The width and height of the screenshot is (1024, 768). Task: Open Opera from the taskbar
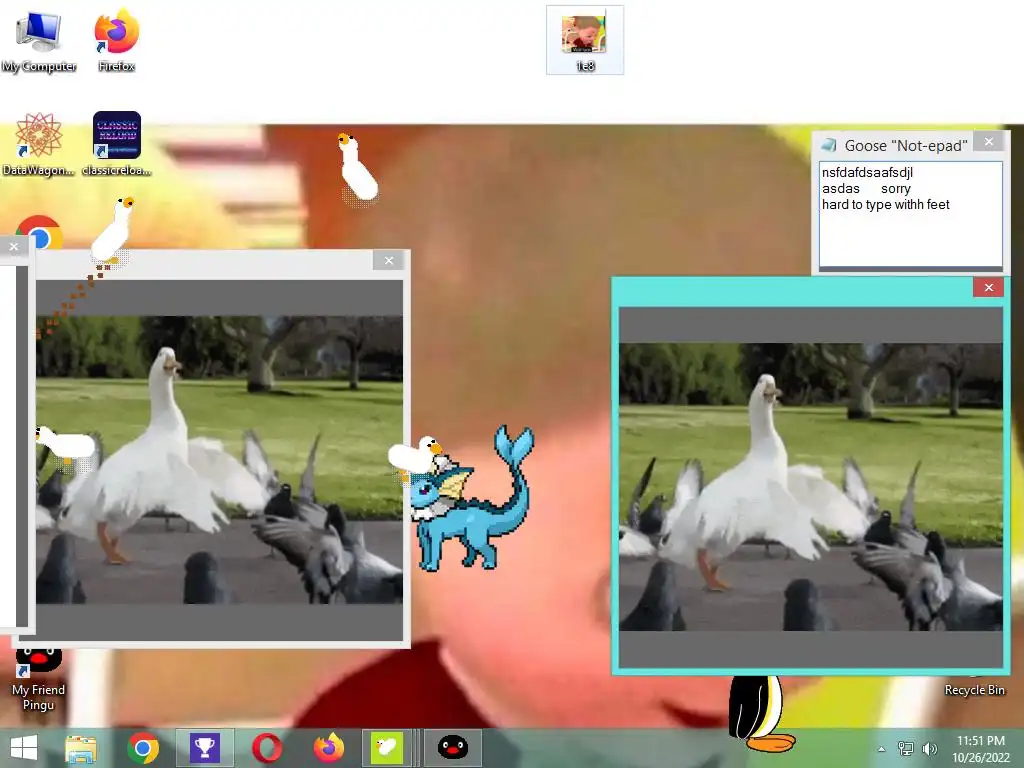pyautogui.click(x=267, y=748)
